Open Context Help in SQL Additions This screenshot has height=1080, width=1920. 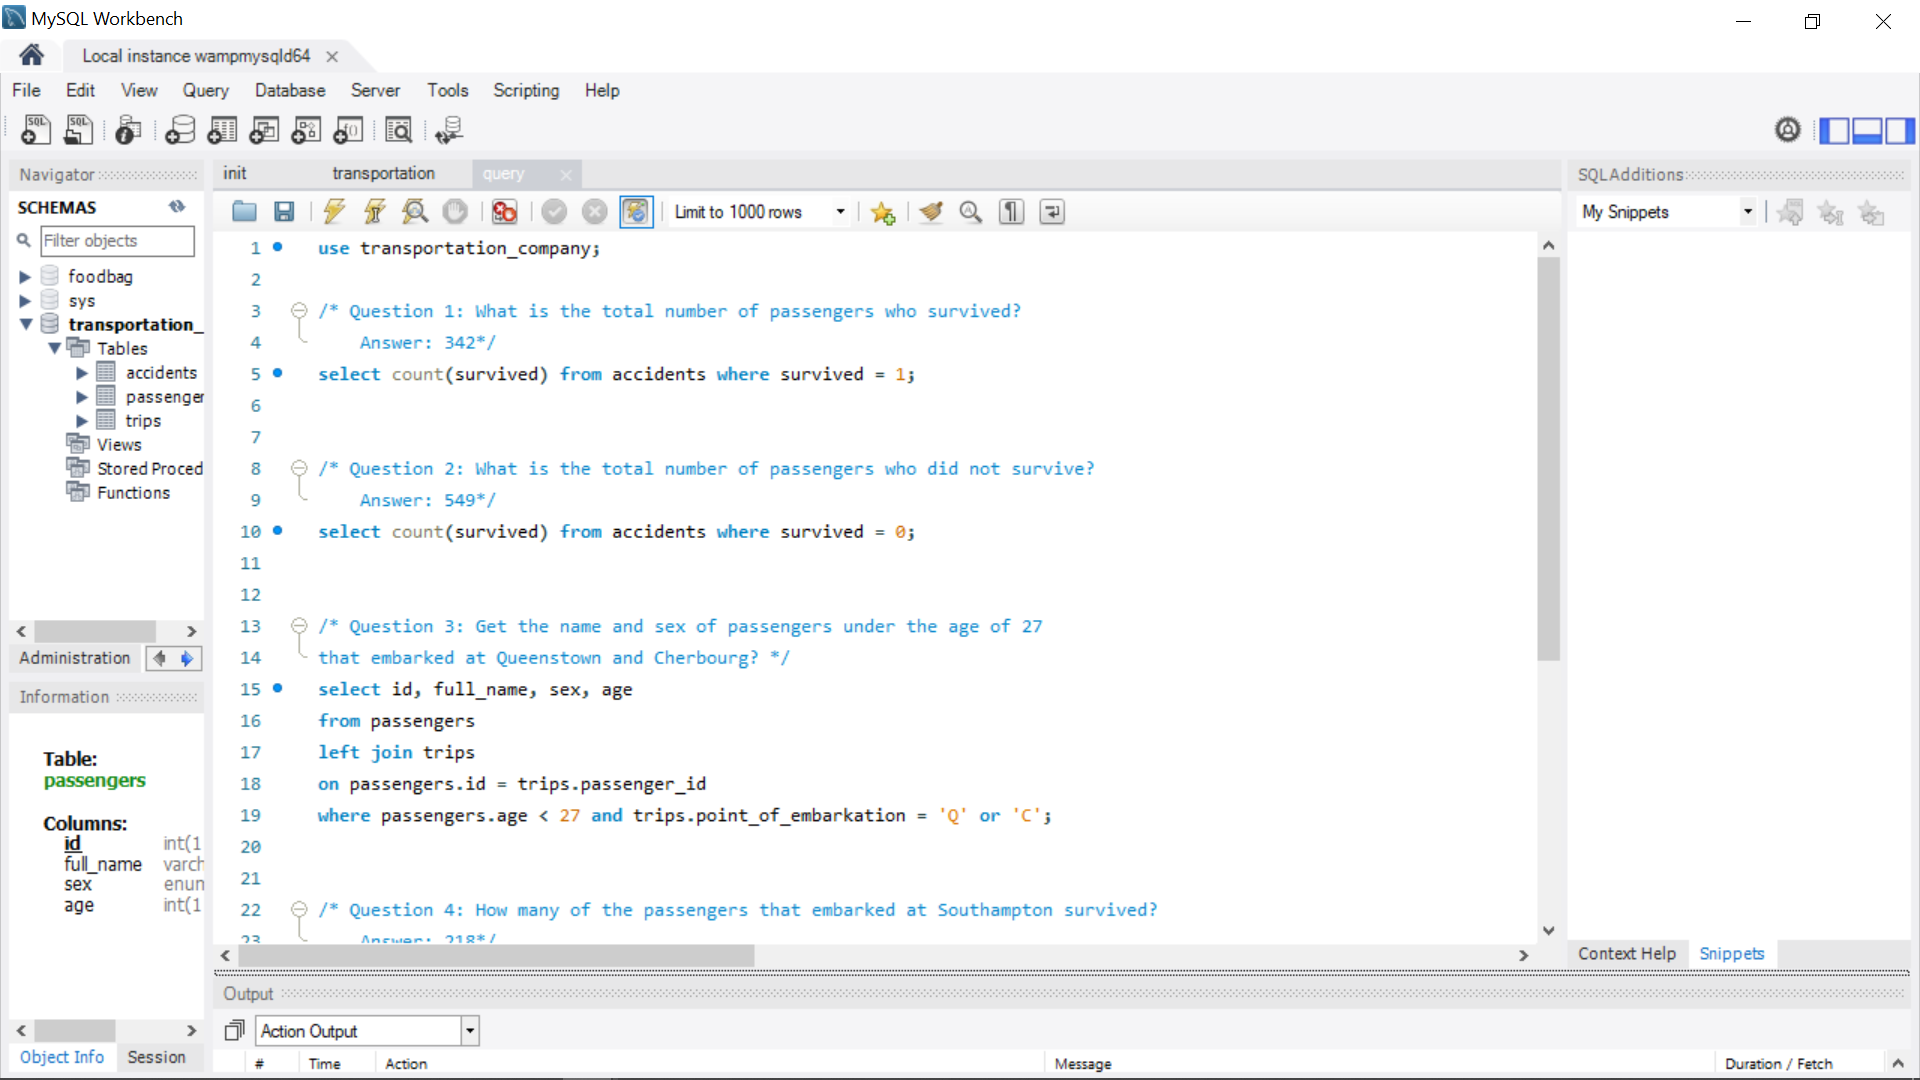click(x=1626, y=953)
